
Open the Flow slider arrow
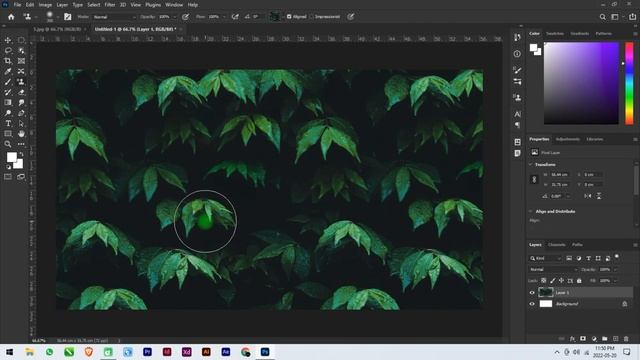pyautogui.click(x=224, y=17)
